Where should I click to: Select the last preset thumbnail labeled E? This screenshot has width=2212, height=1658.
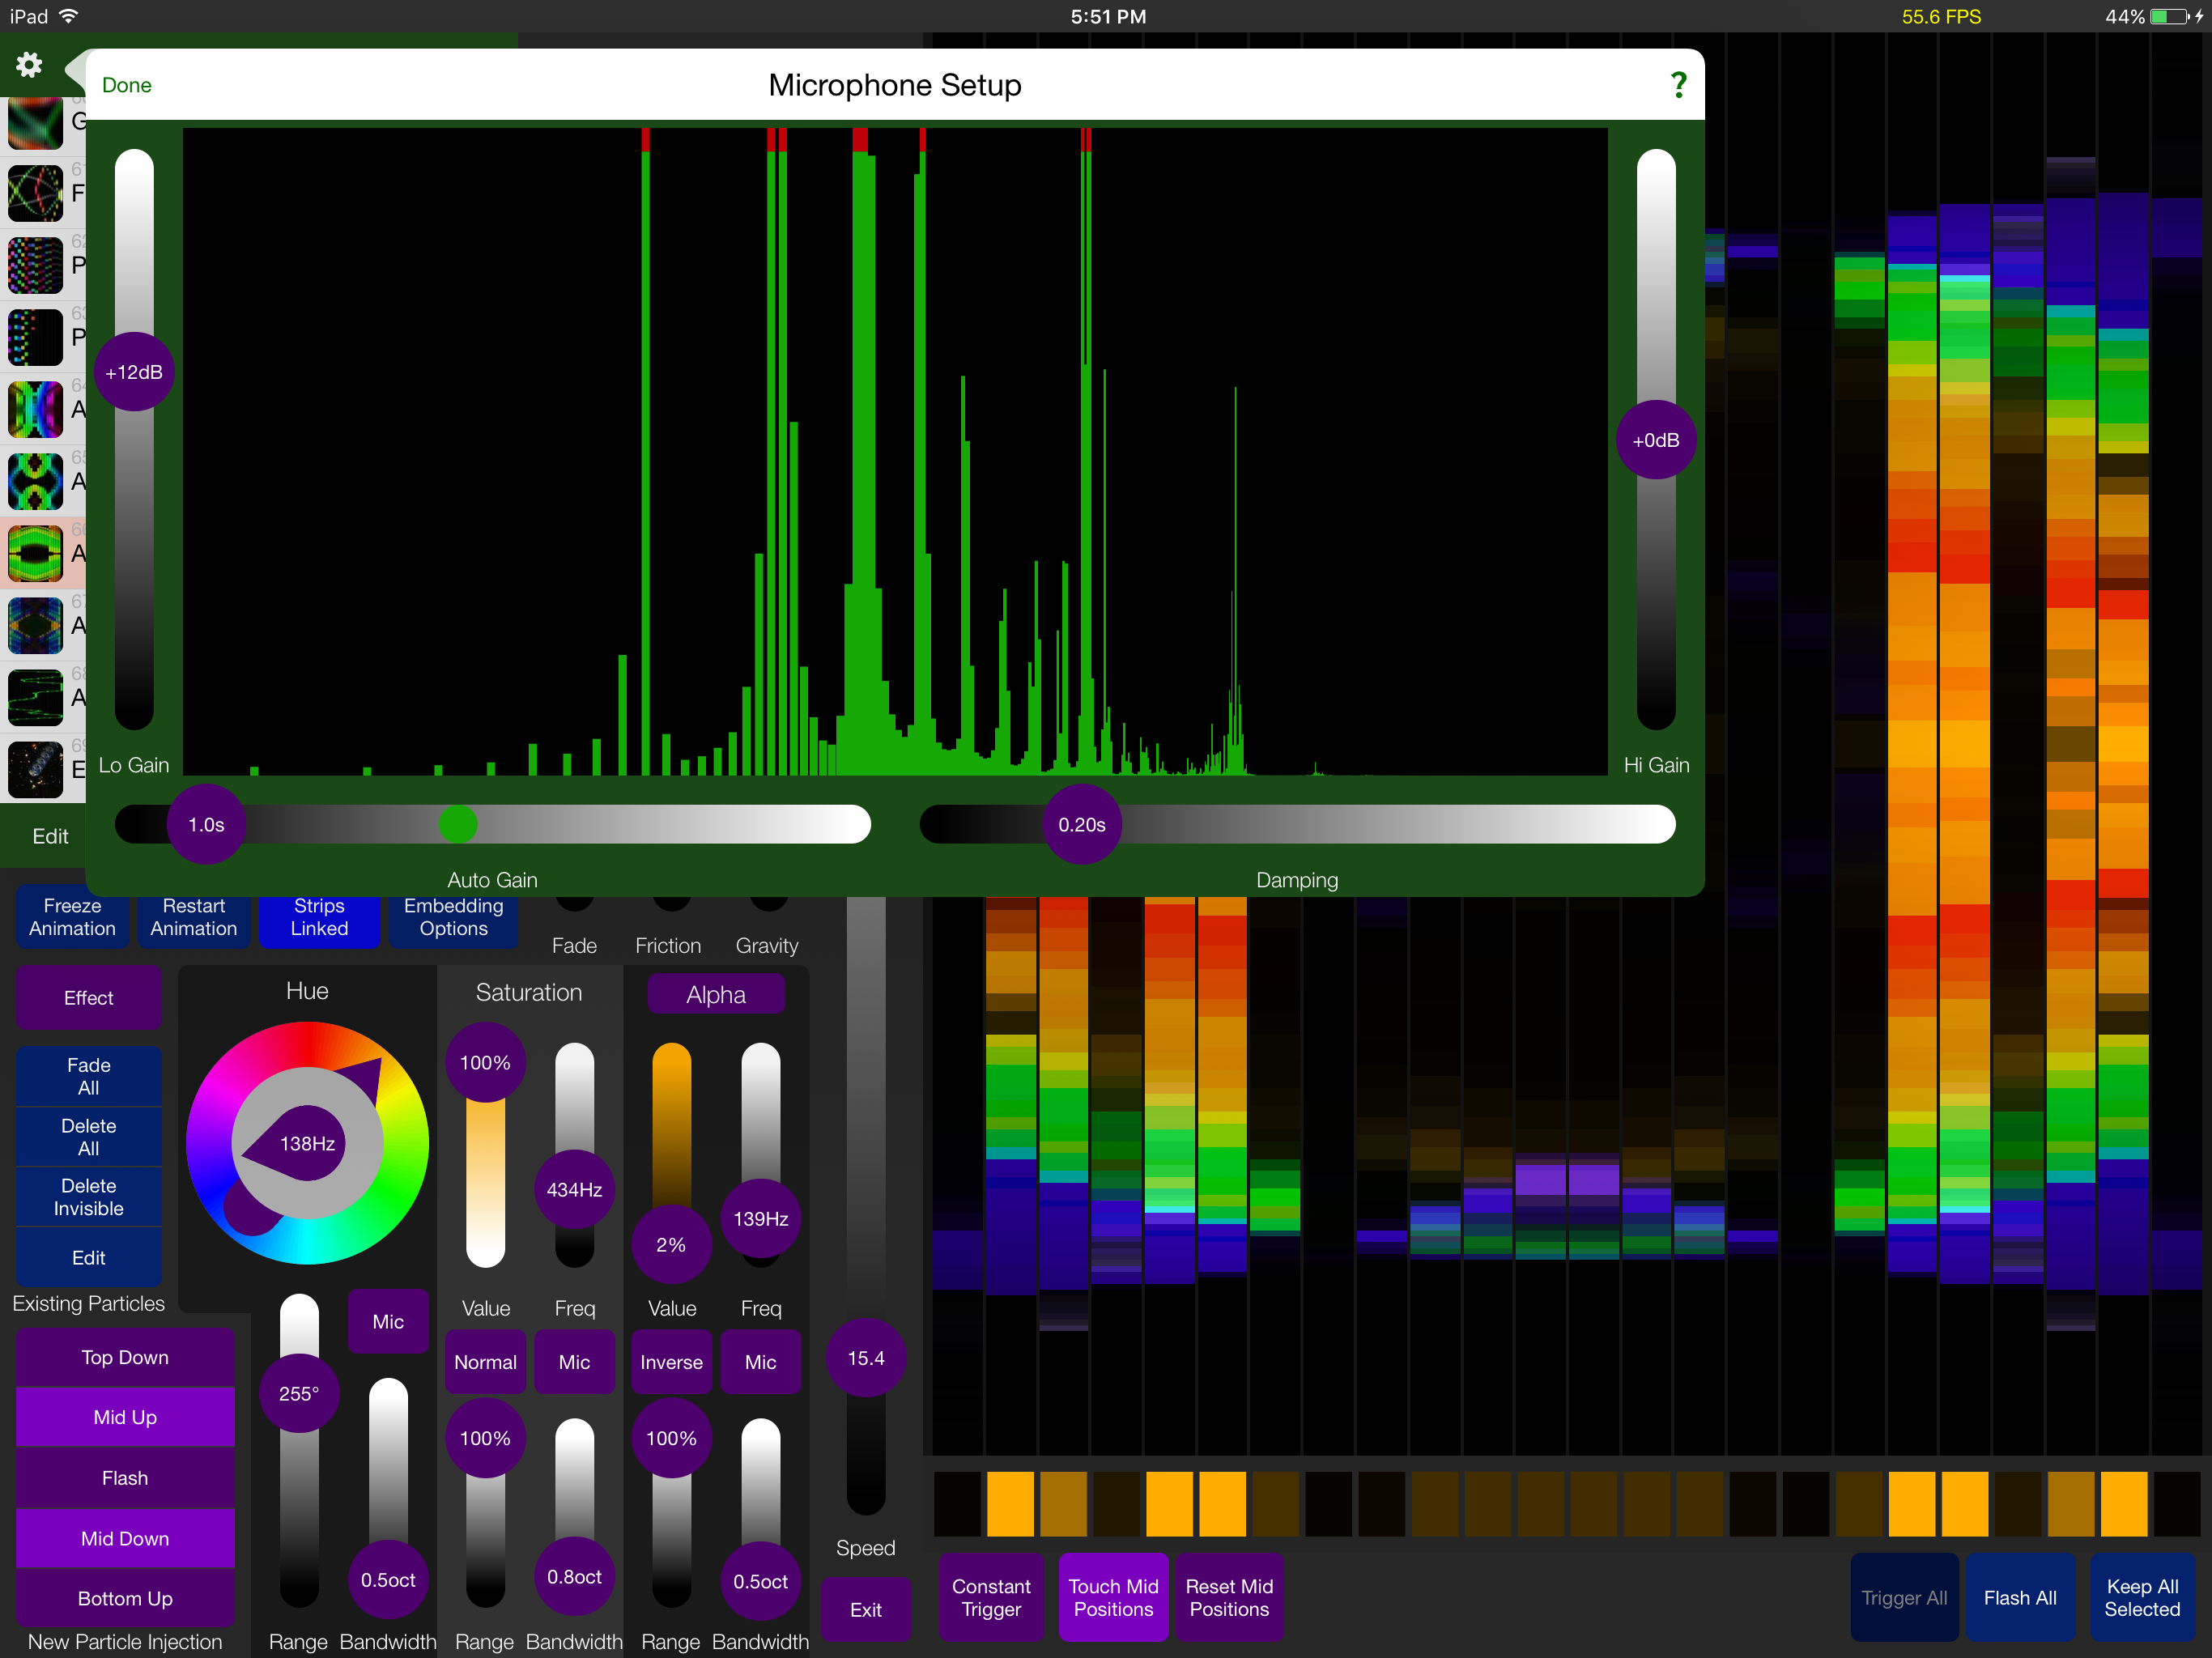(36, 769)
